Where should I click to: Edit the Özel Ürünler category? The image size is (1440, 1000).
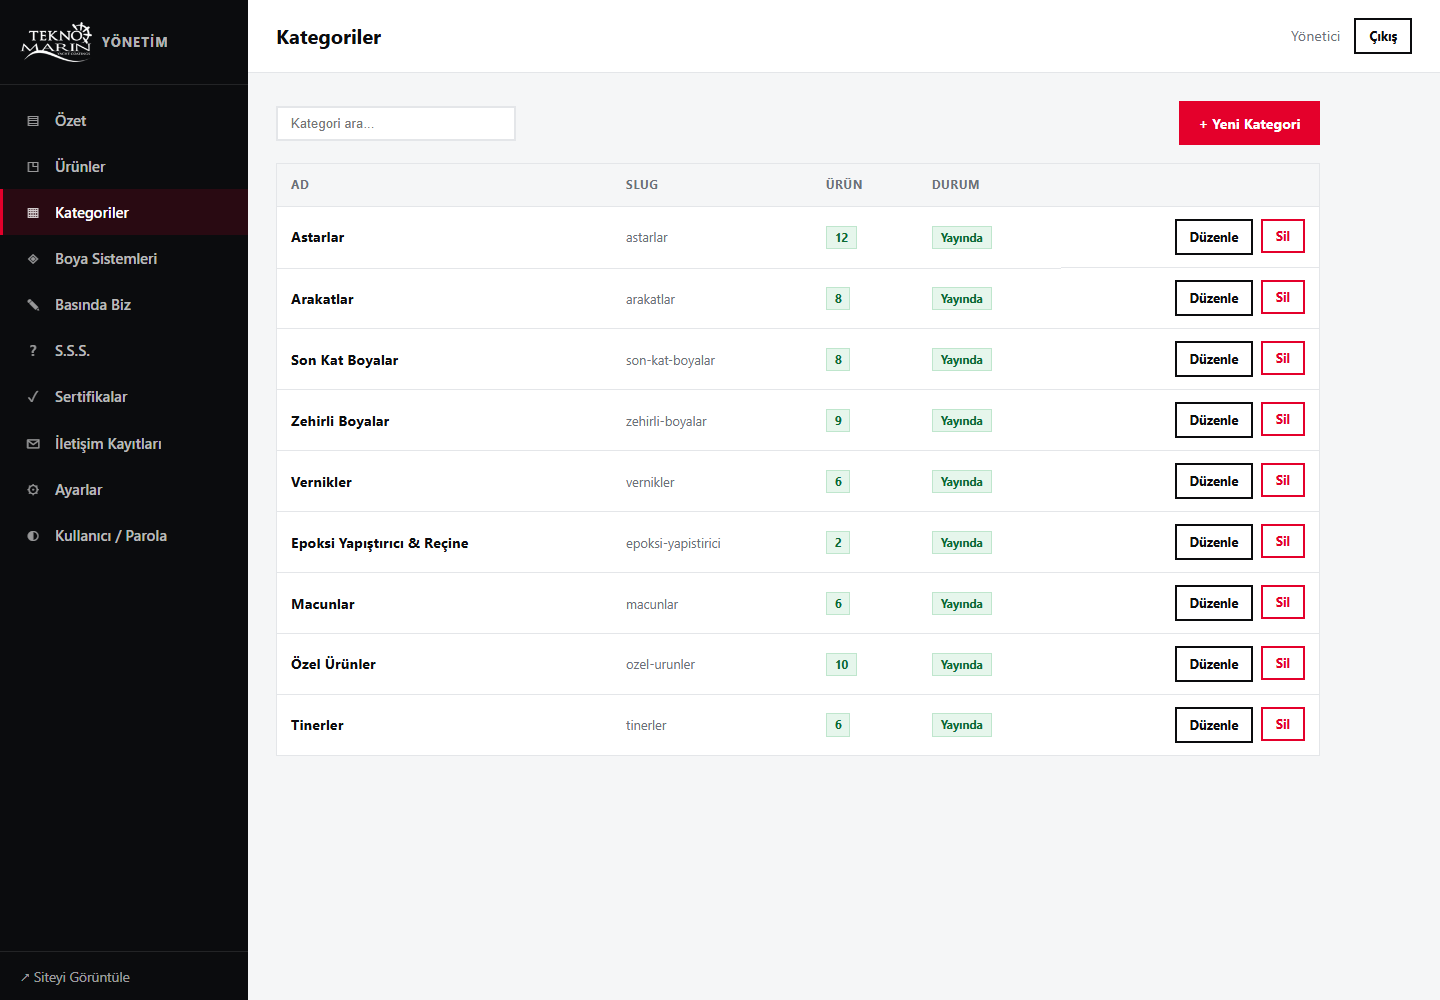1214,664
